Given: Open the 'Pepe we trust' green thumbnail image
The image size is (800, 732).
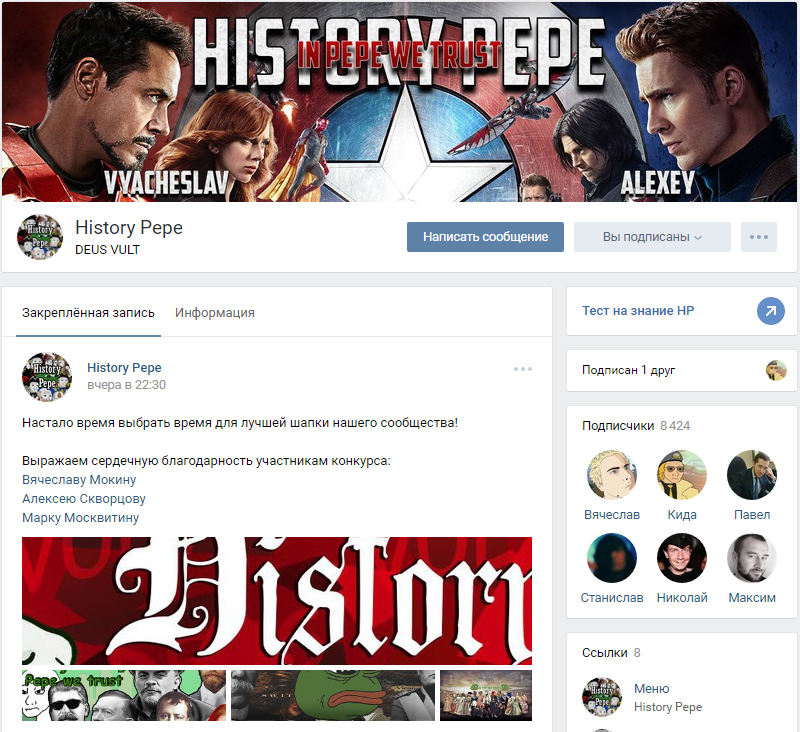Looking at the screenshot, I should (x=124, y=695).
